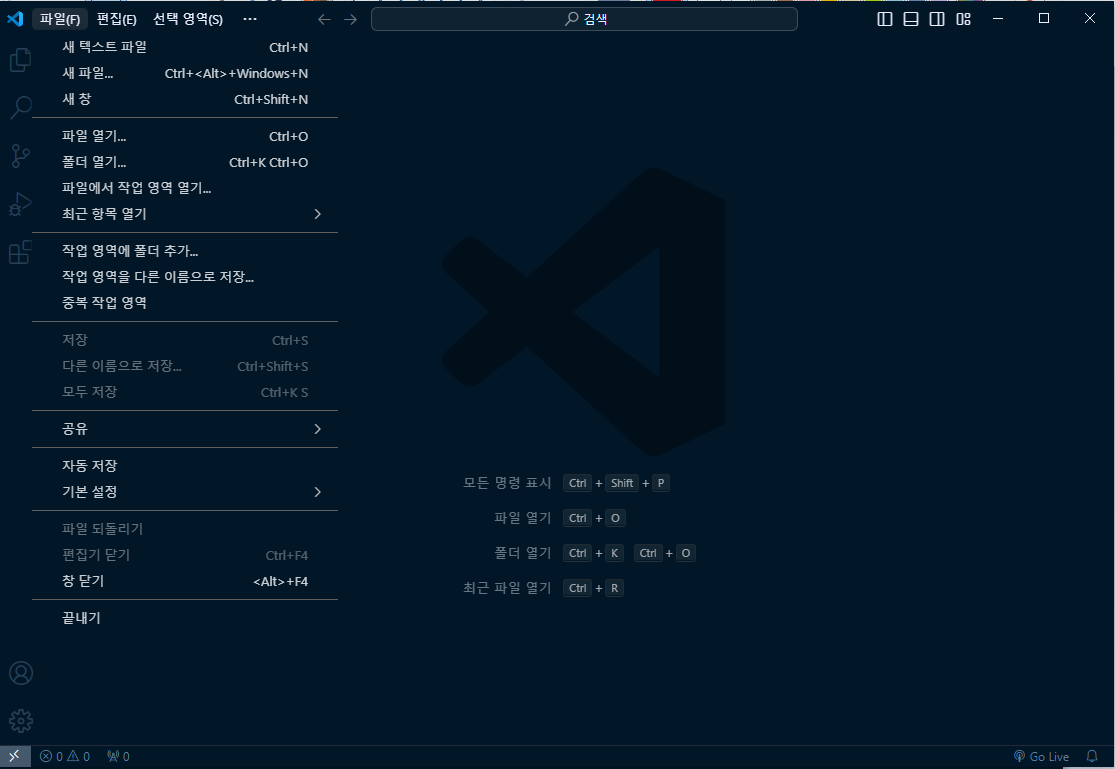Select 폴더 열기... menu entry
Screen dimensions: 1115x769
tap(185, 162)
